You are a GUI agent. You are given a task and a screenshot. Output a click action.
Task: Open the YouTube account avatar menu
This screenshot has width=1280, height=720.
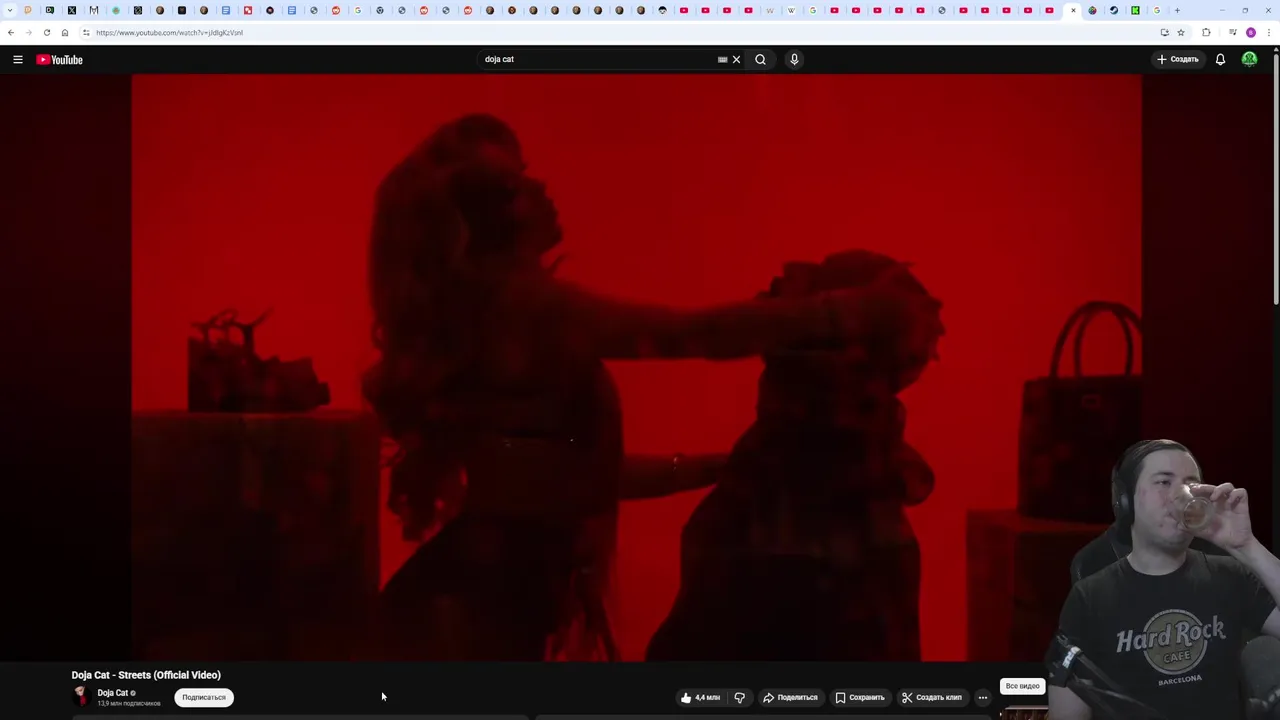tap(1249, 59)
